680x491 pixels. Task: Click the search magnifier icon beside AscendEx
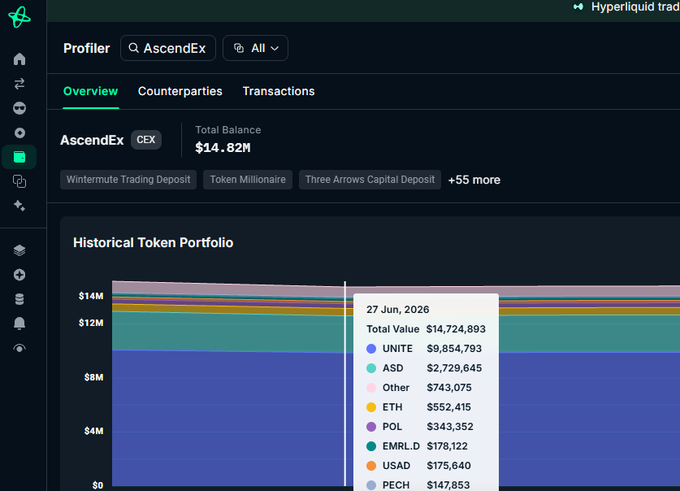click(x=134, y=48)
